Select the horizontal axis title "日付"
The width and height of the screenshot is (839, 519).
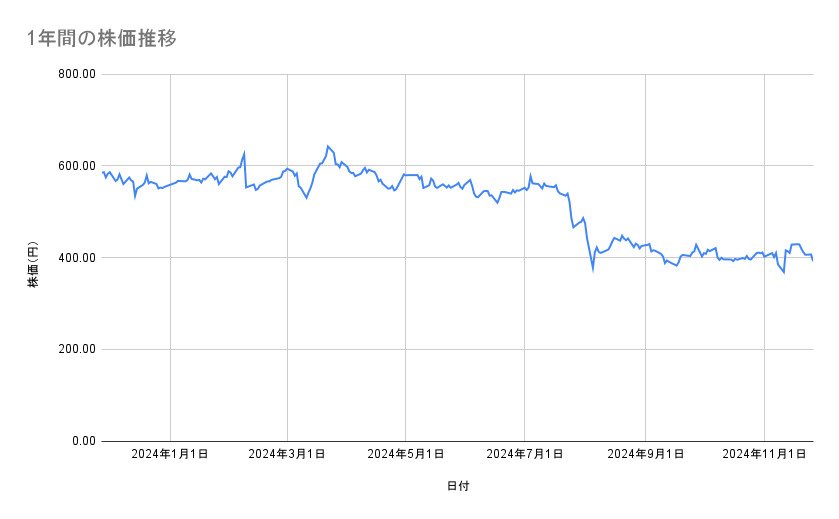[457, 487]
